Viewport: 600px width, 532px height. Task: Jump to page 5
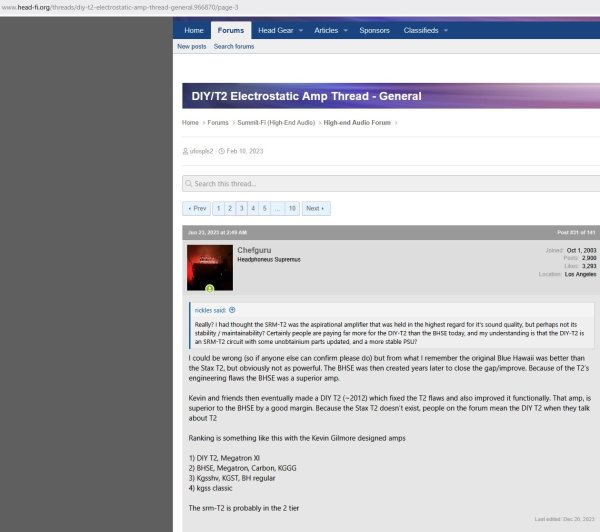(x=264, y=208)
